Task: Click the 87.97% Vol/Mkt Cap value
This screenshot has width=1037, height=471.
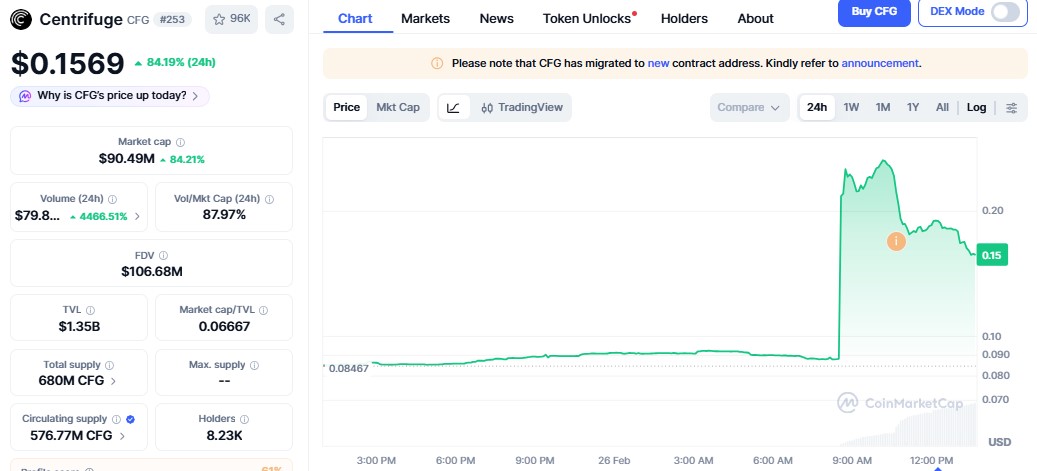Action: (x=224, y=215)
